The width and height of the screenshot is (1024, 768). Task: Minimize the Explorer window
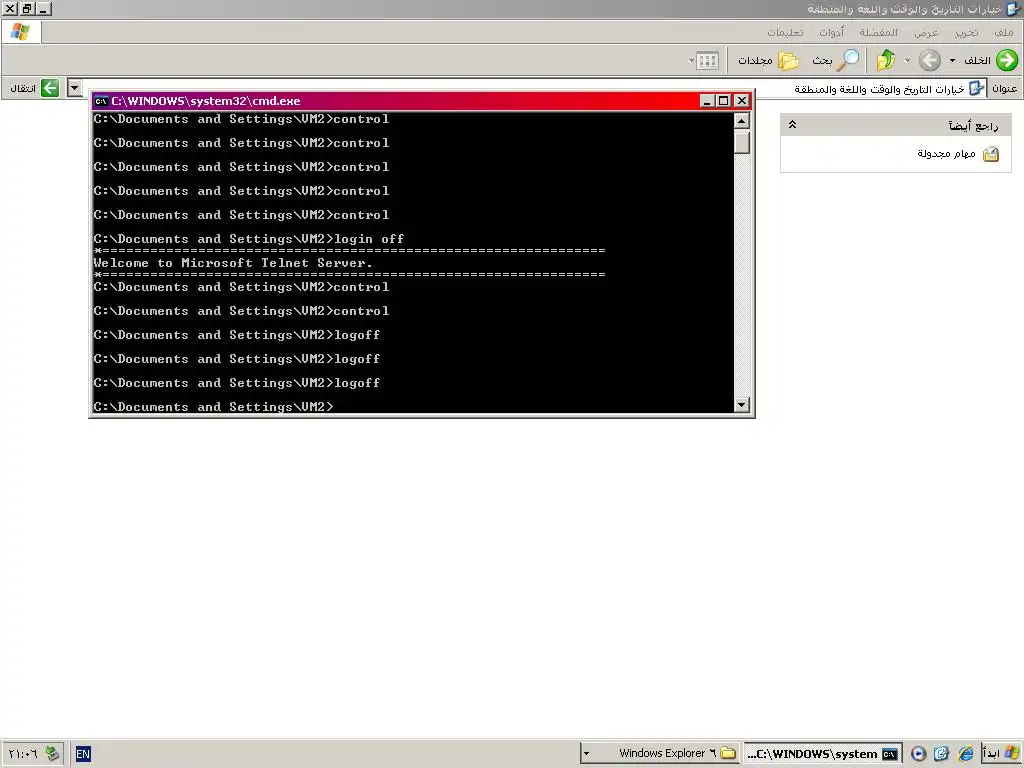click(44, 8)
